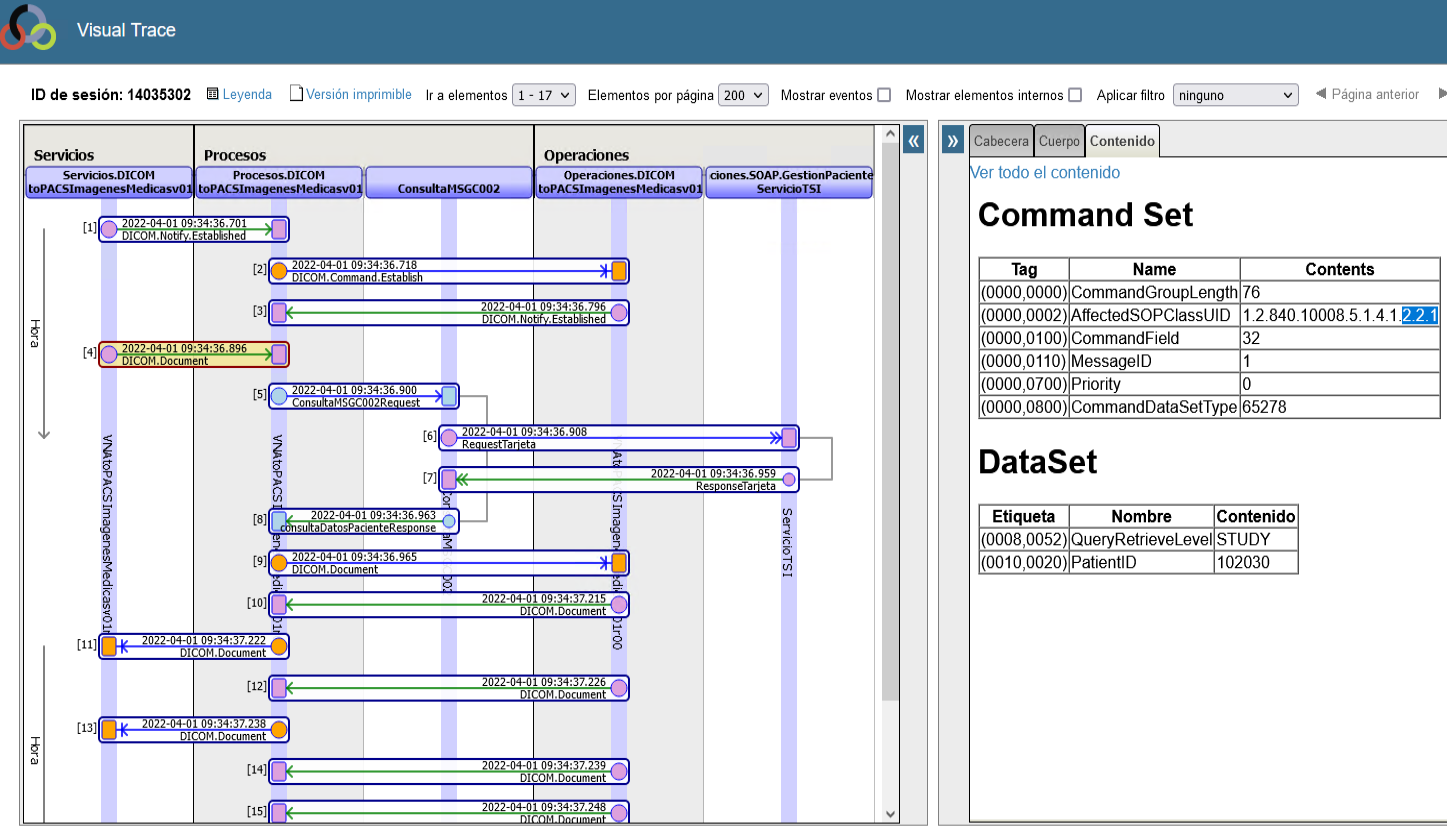Viewport: 1447px width, 830px height.
Task: Collapse diagram with left double-chevron button
Action: [913, 141]
